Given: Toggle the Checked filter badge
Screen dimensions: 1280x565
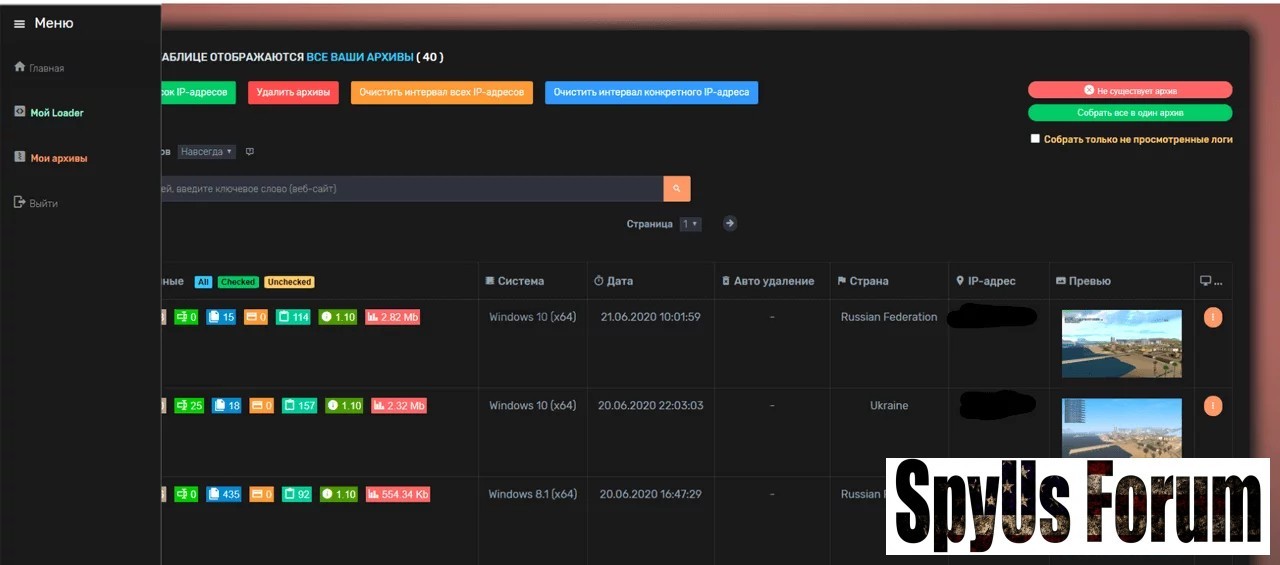Looking at the screenshot, I should 238,282.
